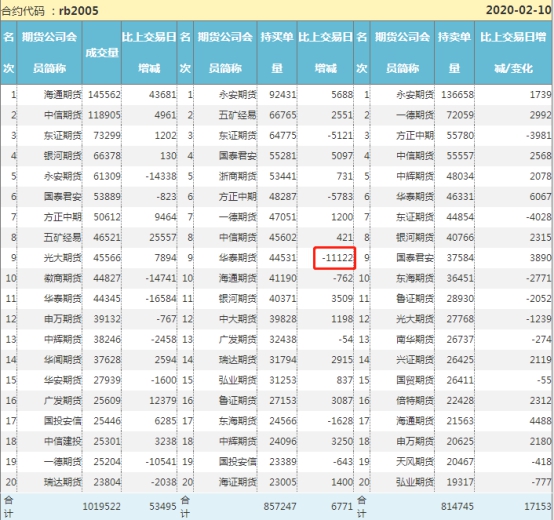This screenshot has height=520, width=554.
Task: Click short position value 136658
Action: [x=457, y=95]
